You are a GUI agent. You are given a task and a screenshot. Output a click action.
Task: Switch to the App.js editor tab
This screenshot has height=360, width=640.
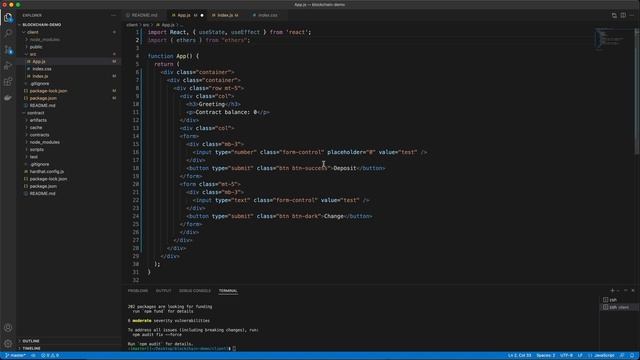[187, 16]
